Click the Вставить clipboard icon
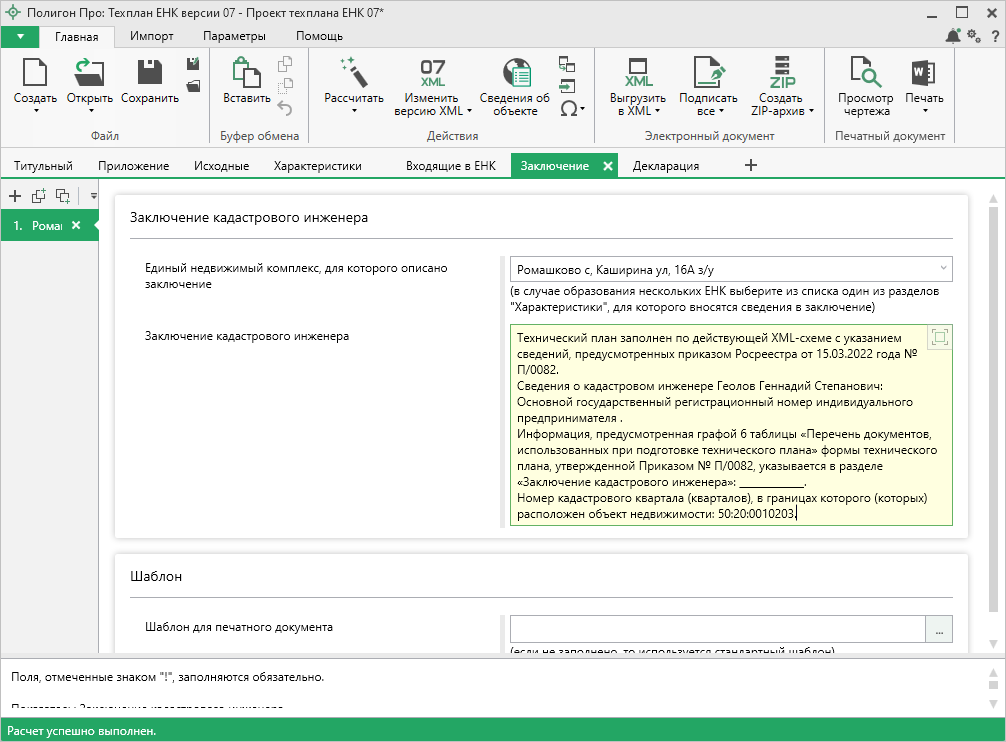The height and width of the screenshot is (742, 1006). 246,72
